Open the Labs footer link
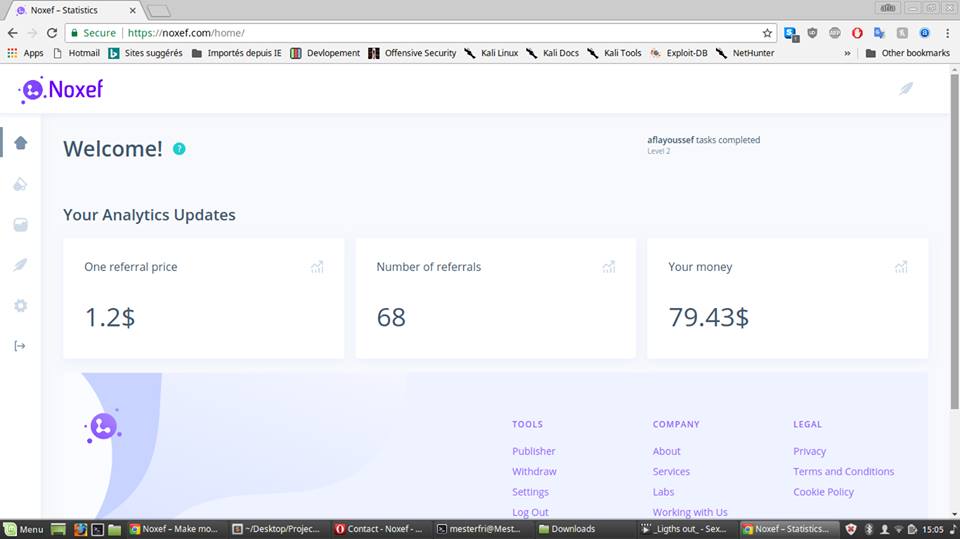This screenshot has width=960, height=539. click(x=663, y=492)
